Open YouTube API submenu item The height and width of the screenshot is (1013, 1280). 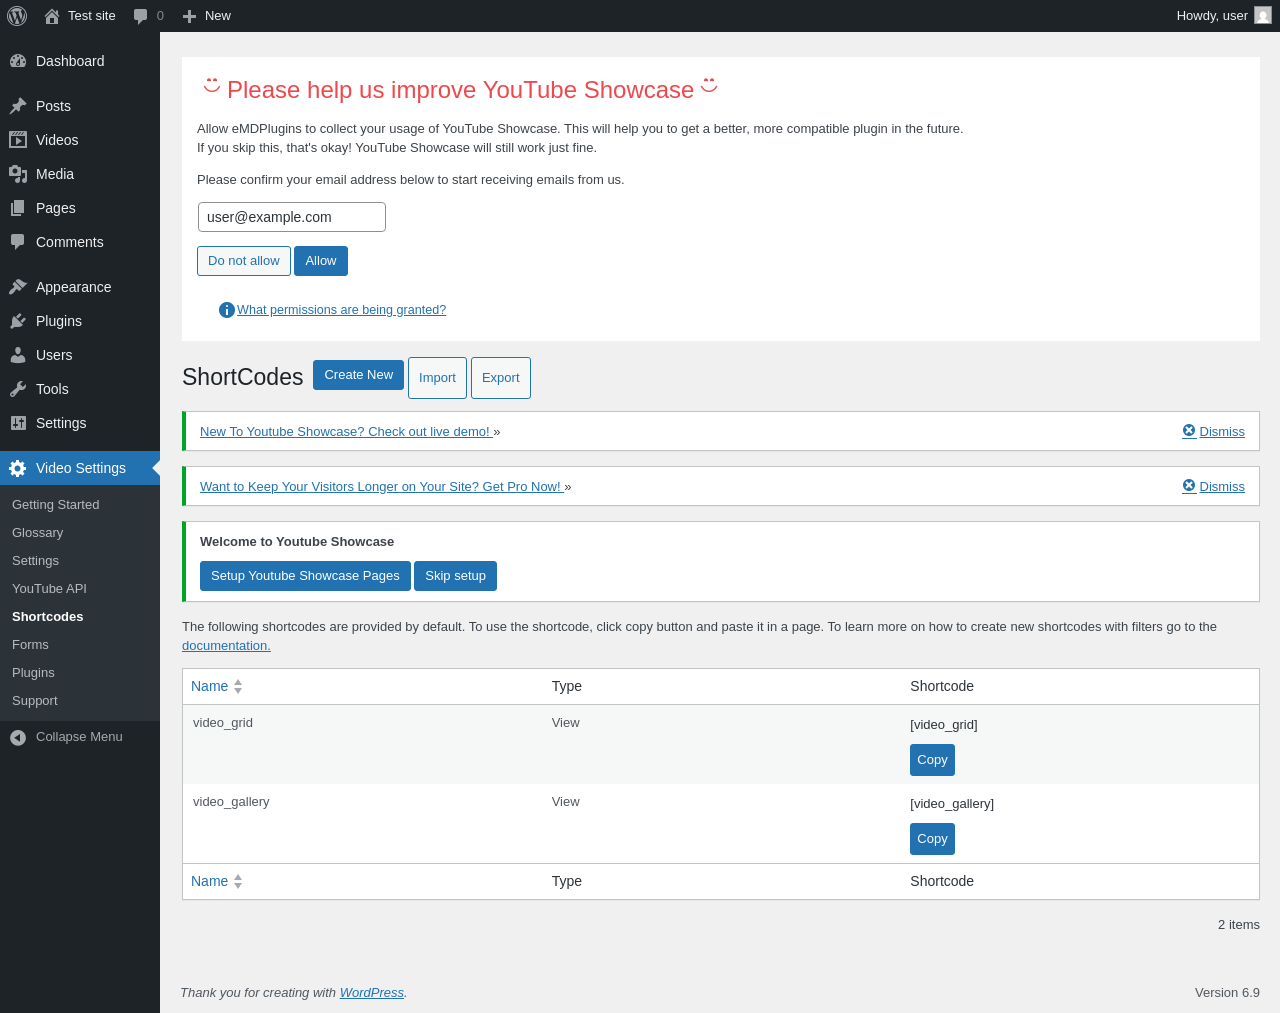click(50, 589)
